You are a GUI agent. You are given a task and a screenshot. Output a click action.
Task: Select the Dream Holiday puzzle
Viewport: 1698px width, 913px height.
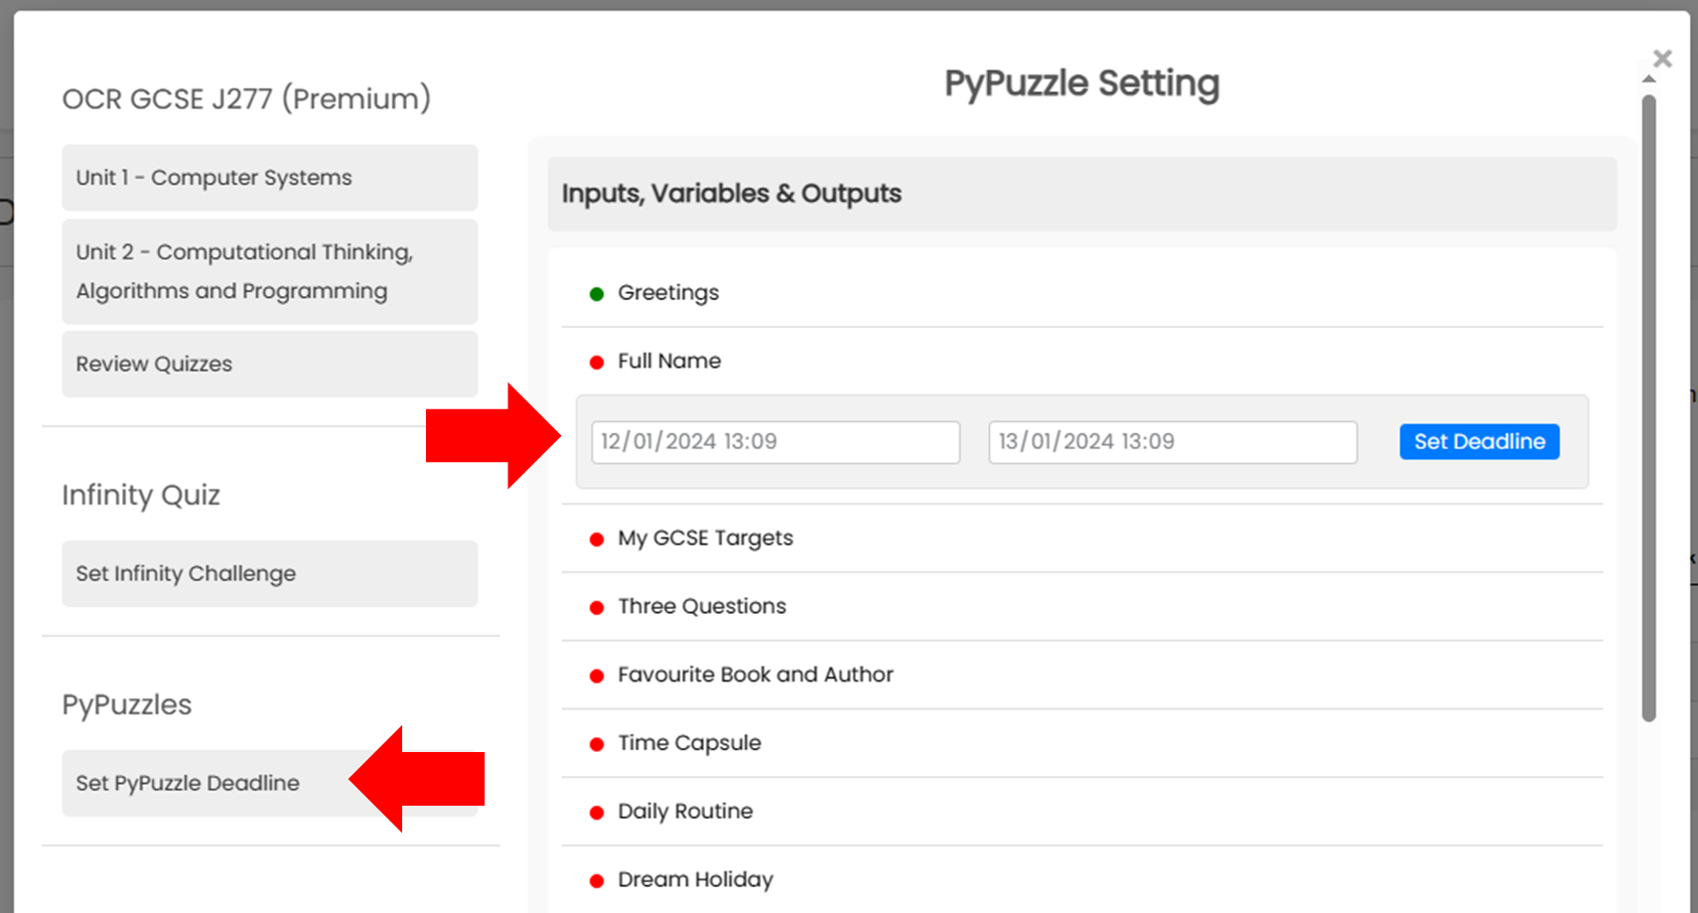(695, 880)
